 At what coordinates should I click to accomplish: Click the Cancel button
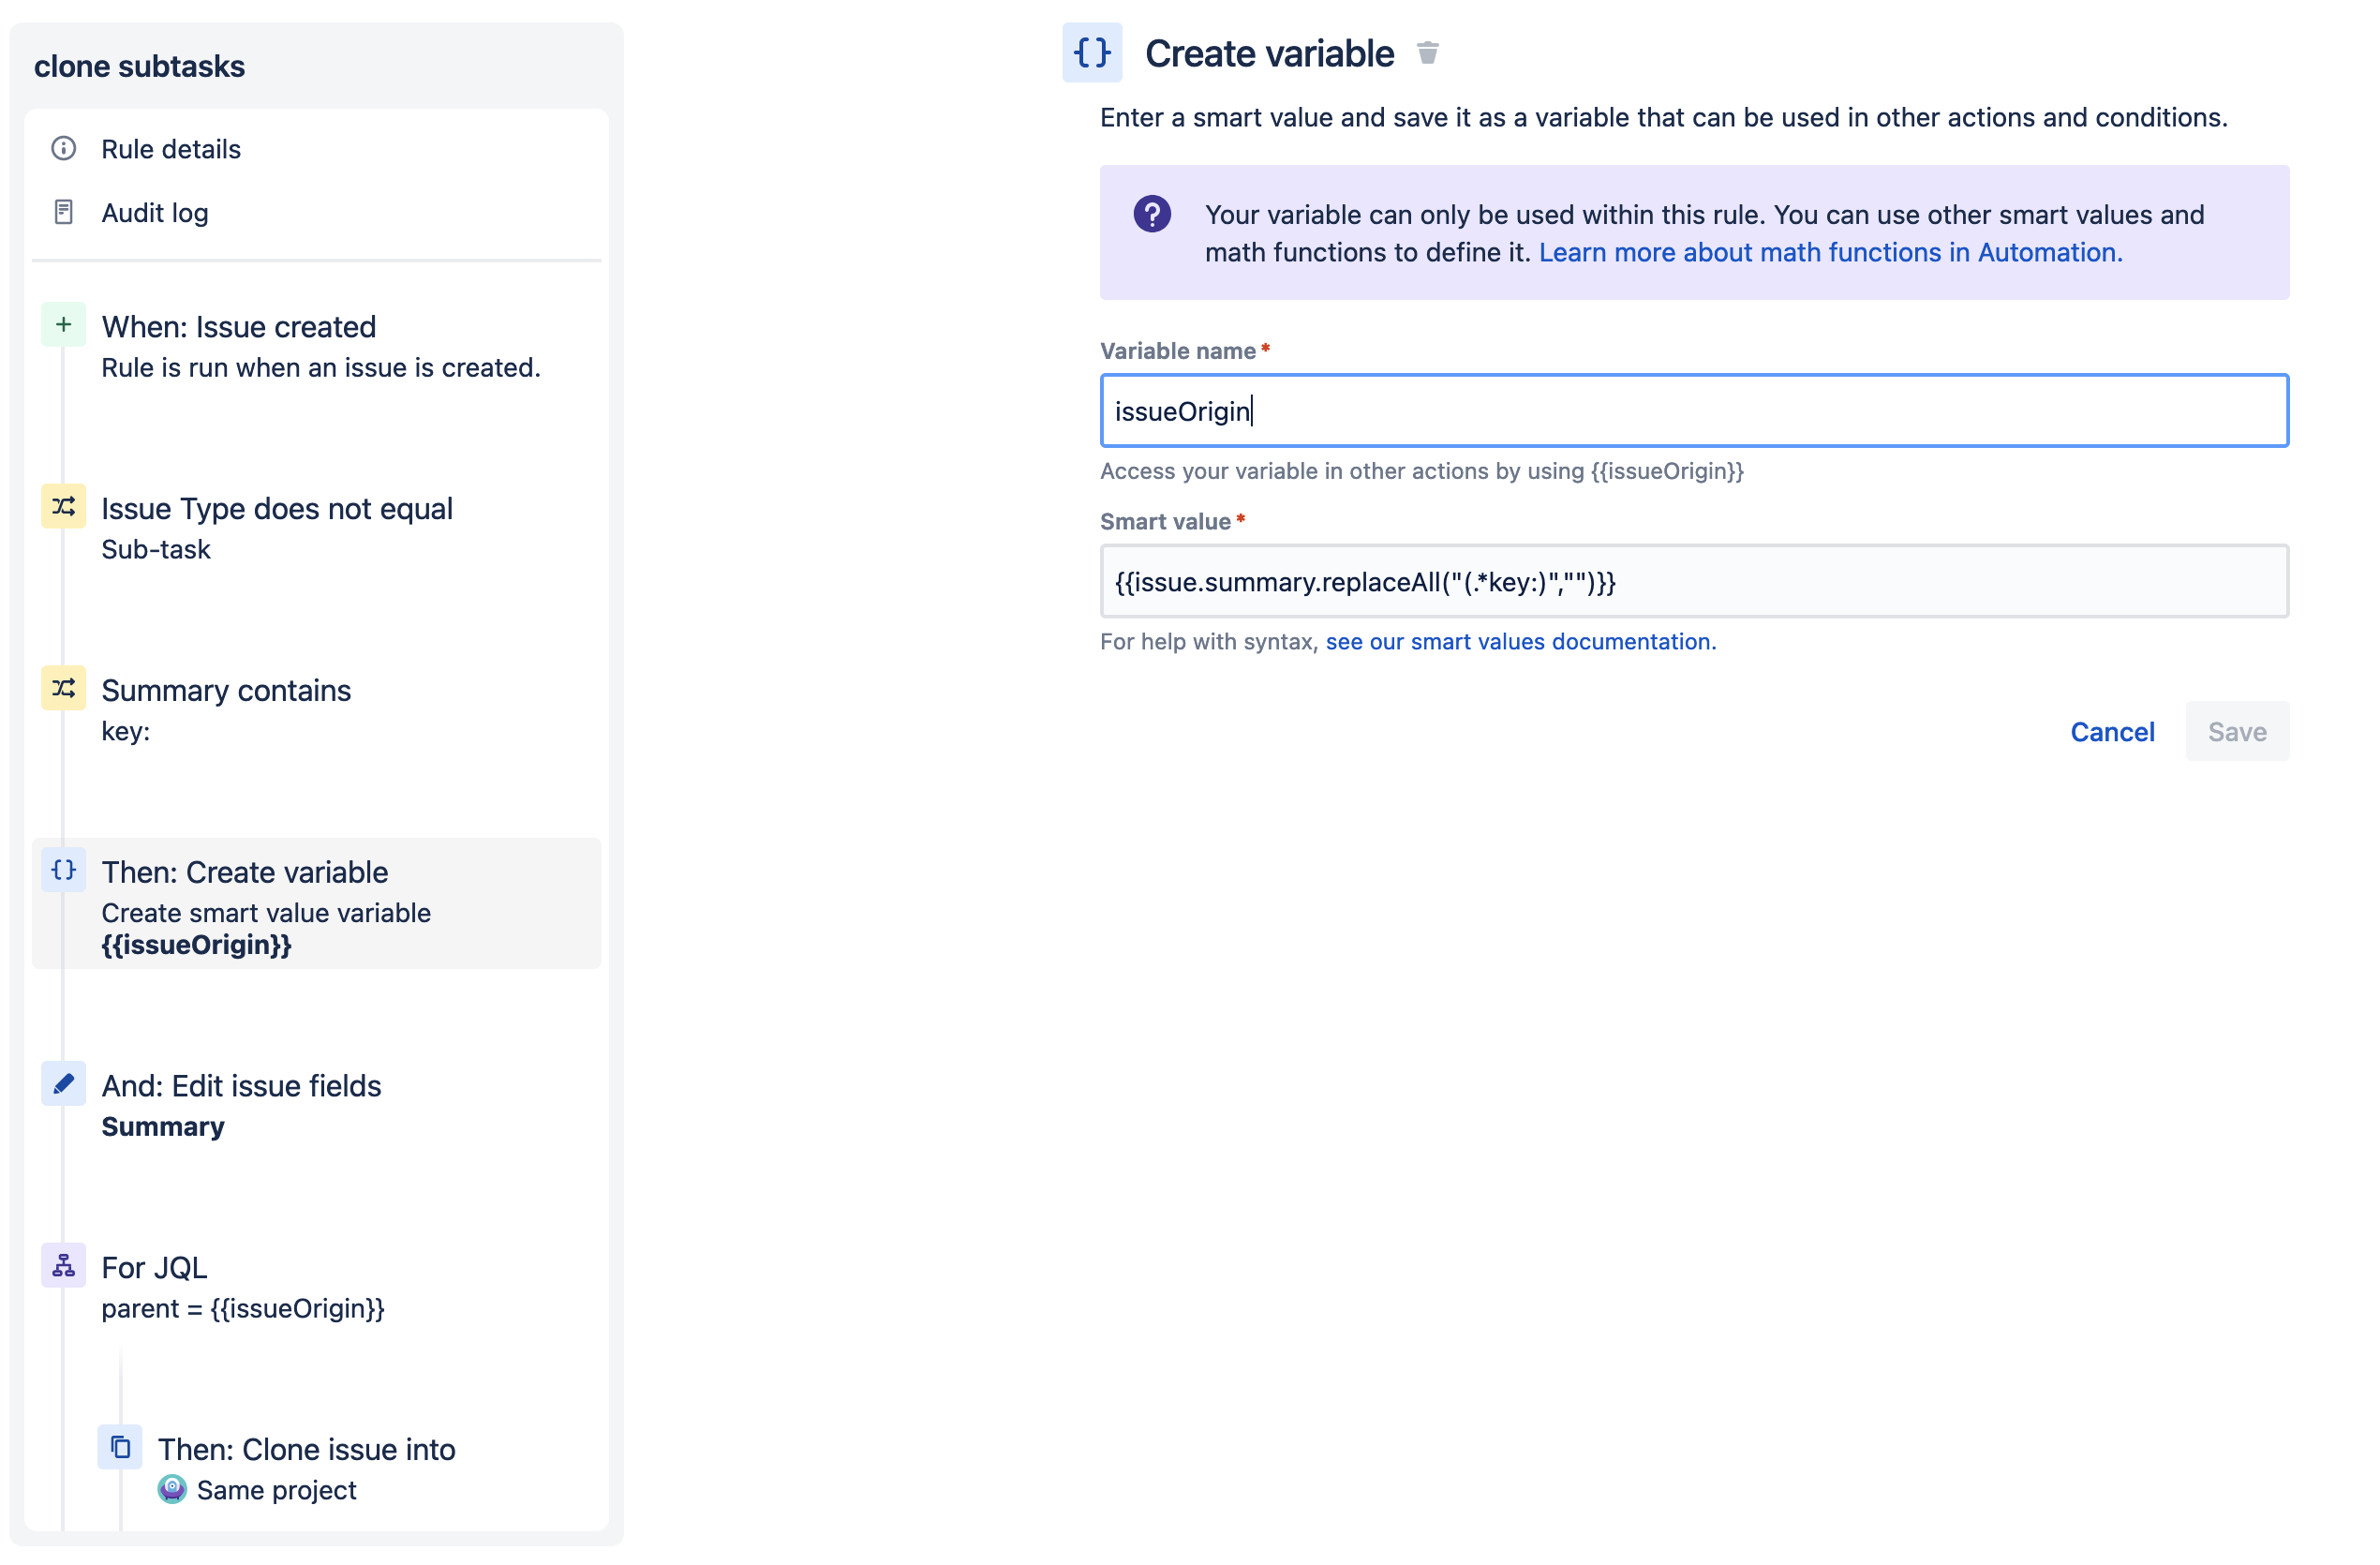[x=2113, y=731]
